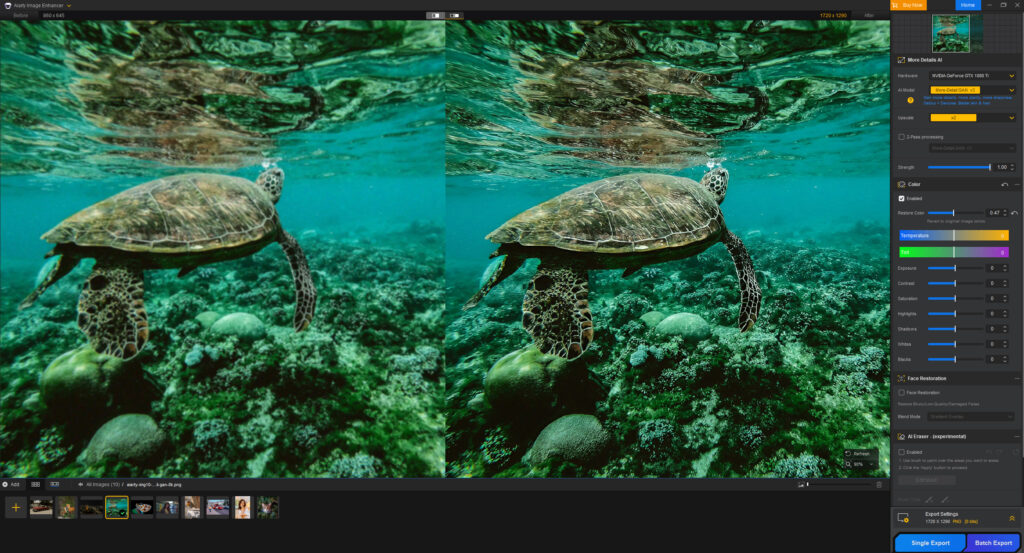Image resolution: width=1024 pixels, height=553 pixels.
Task: Select the orange flower thumbnail
Action: [x=66, y=507]
